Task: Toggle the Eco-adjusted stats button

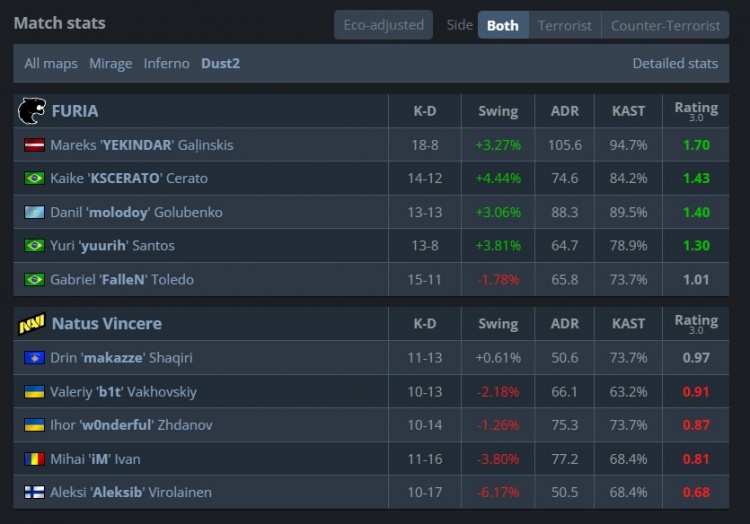Action: (383, 25)
